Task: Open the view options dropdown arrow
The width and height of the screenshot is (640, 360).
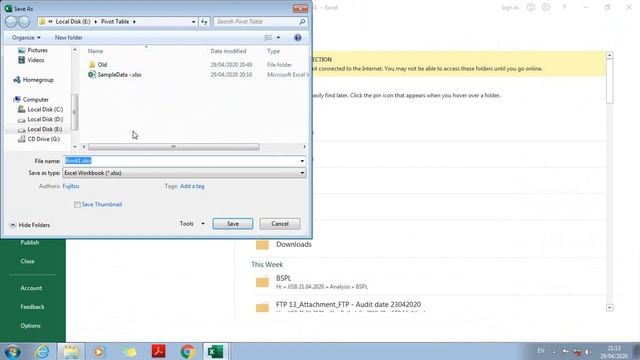Action: coord(278,38)
